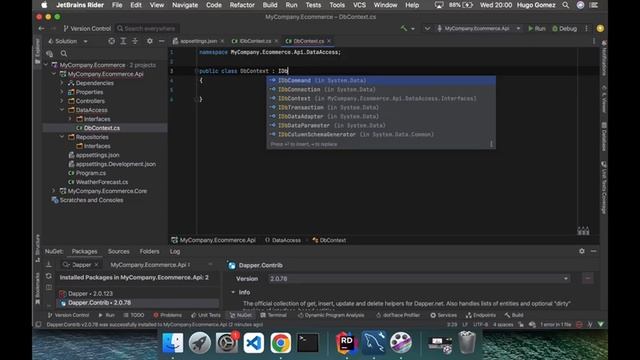Collapse the DataAccess folder
The width and height of the screenshot is (640, 360).
tap(62, 110)
